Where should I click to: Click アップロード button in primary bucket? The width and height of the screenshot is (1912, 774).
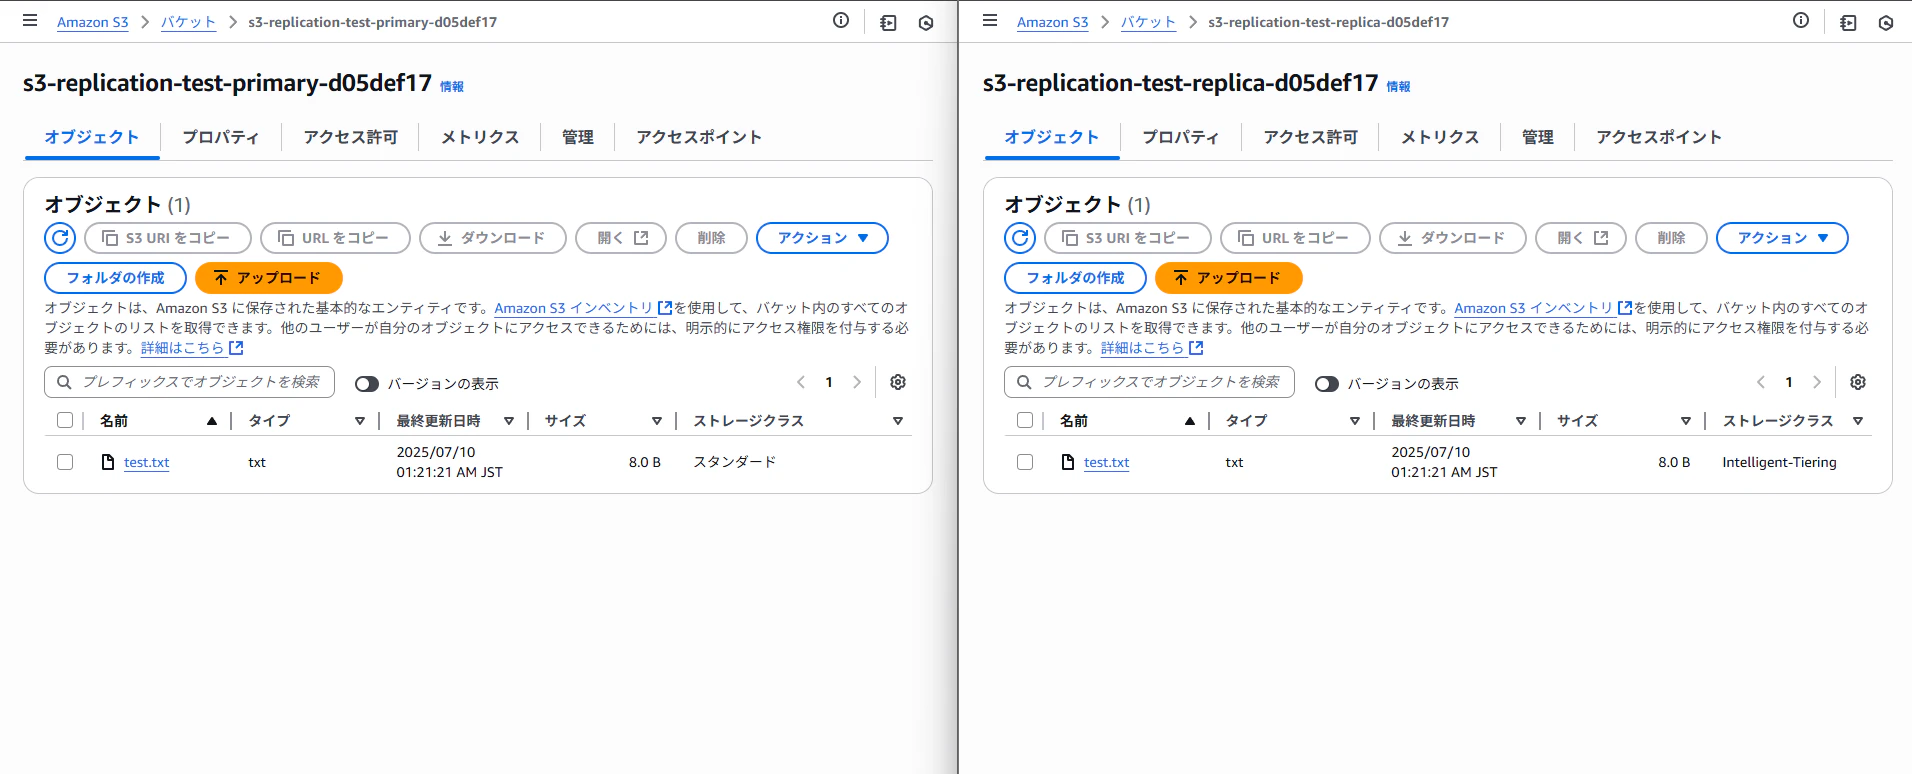pos(269,278)
